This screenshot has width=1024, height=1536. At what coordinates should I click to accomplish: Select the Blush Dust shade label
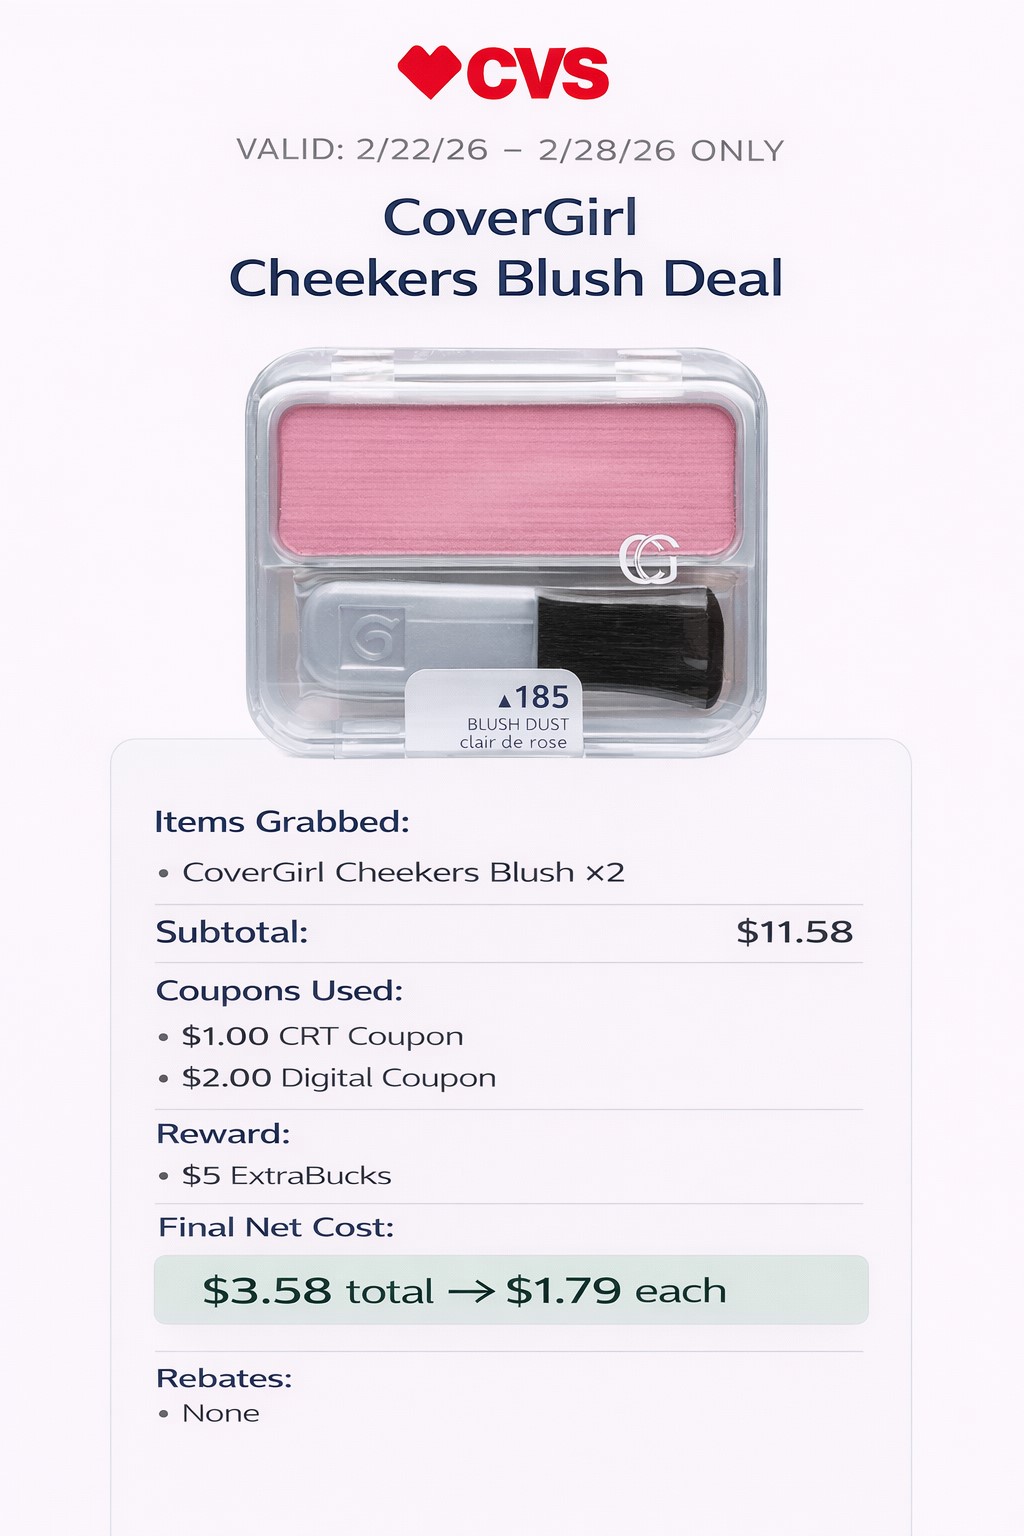[x=516, y=724]
